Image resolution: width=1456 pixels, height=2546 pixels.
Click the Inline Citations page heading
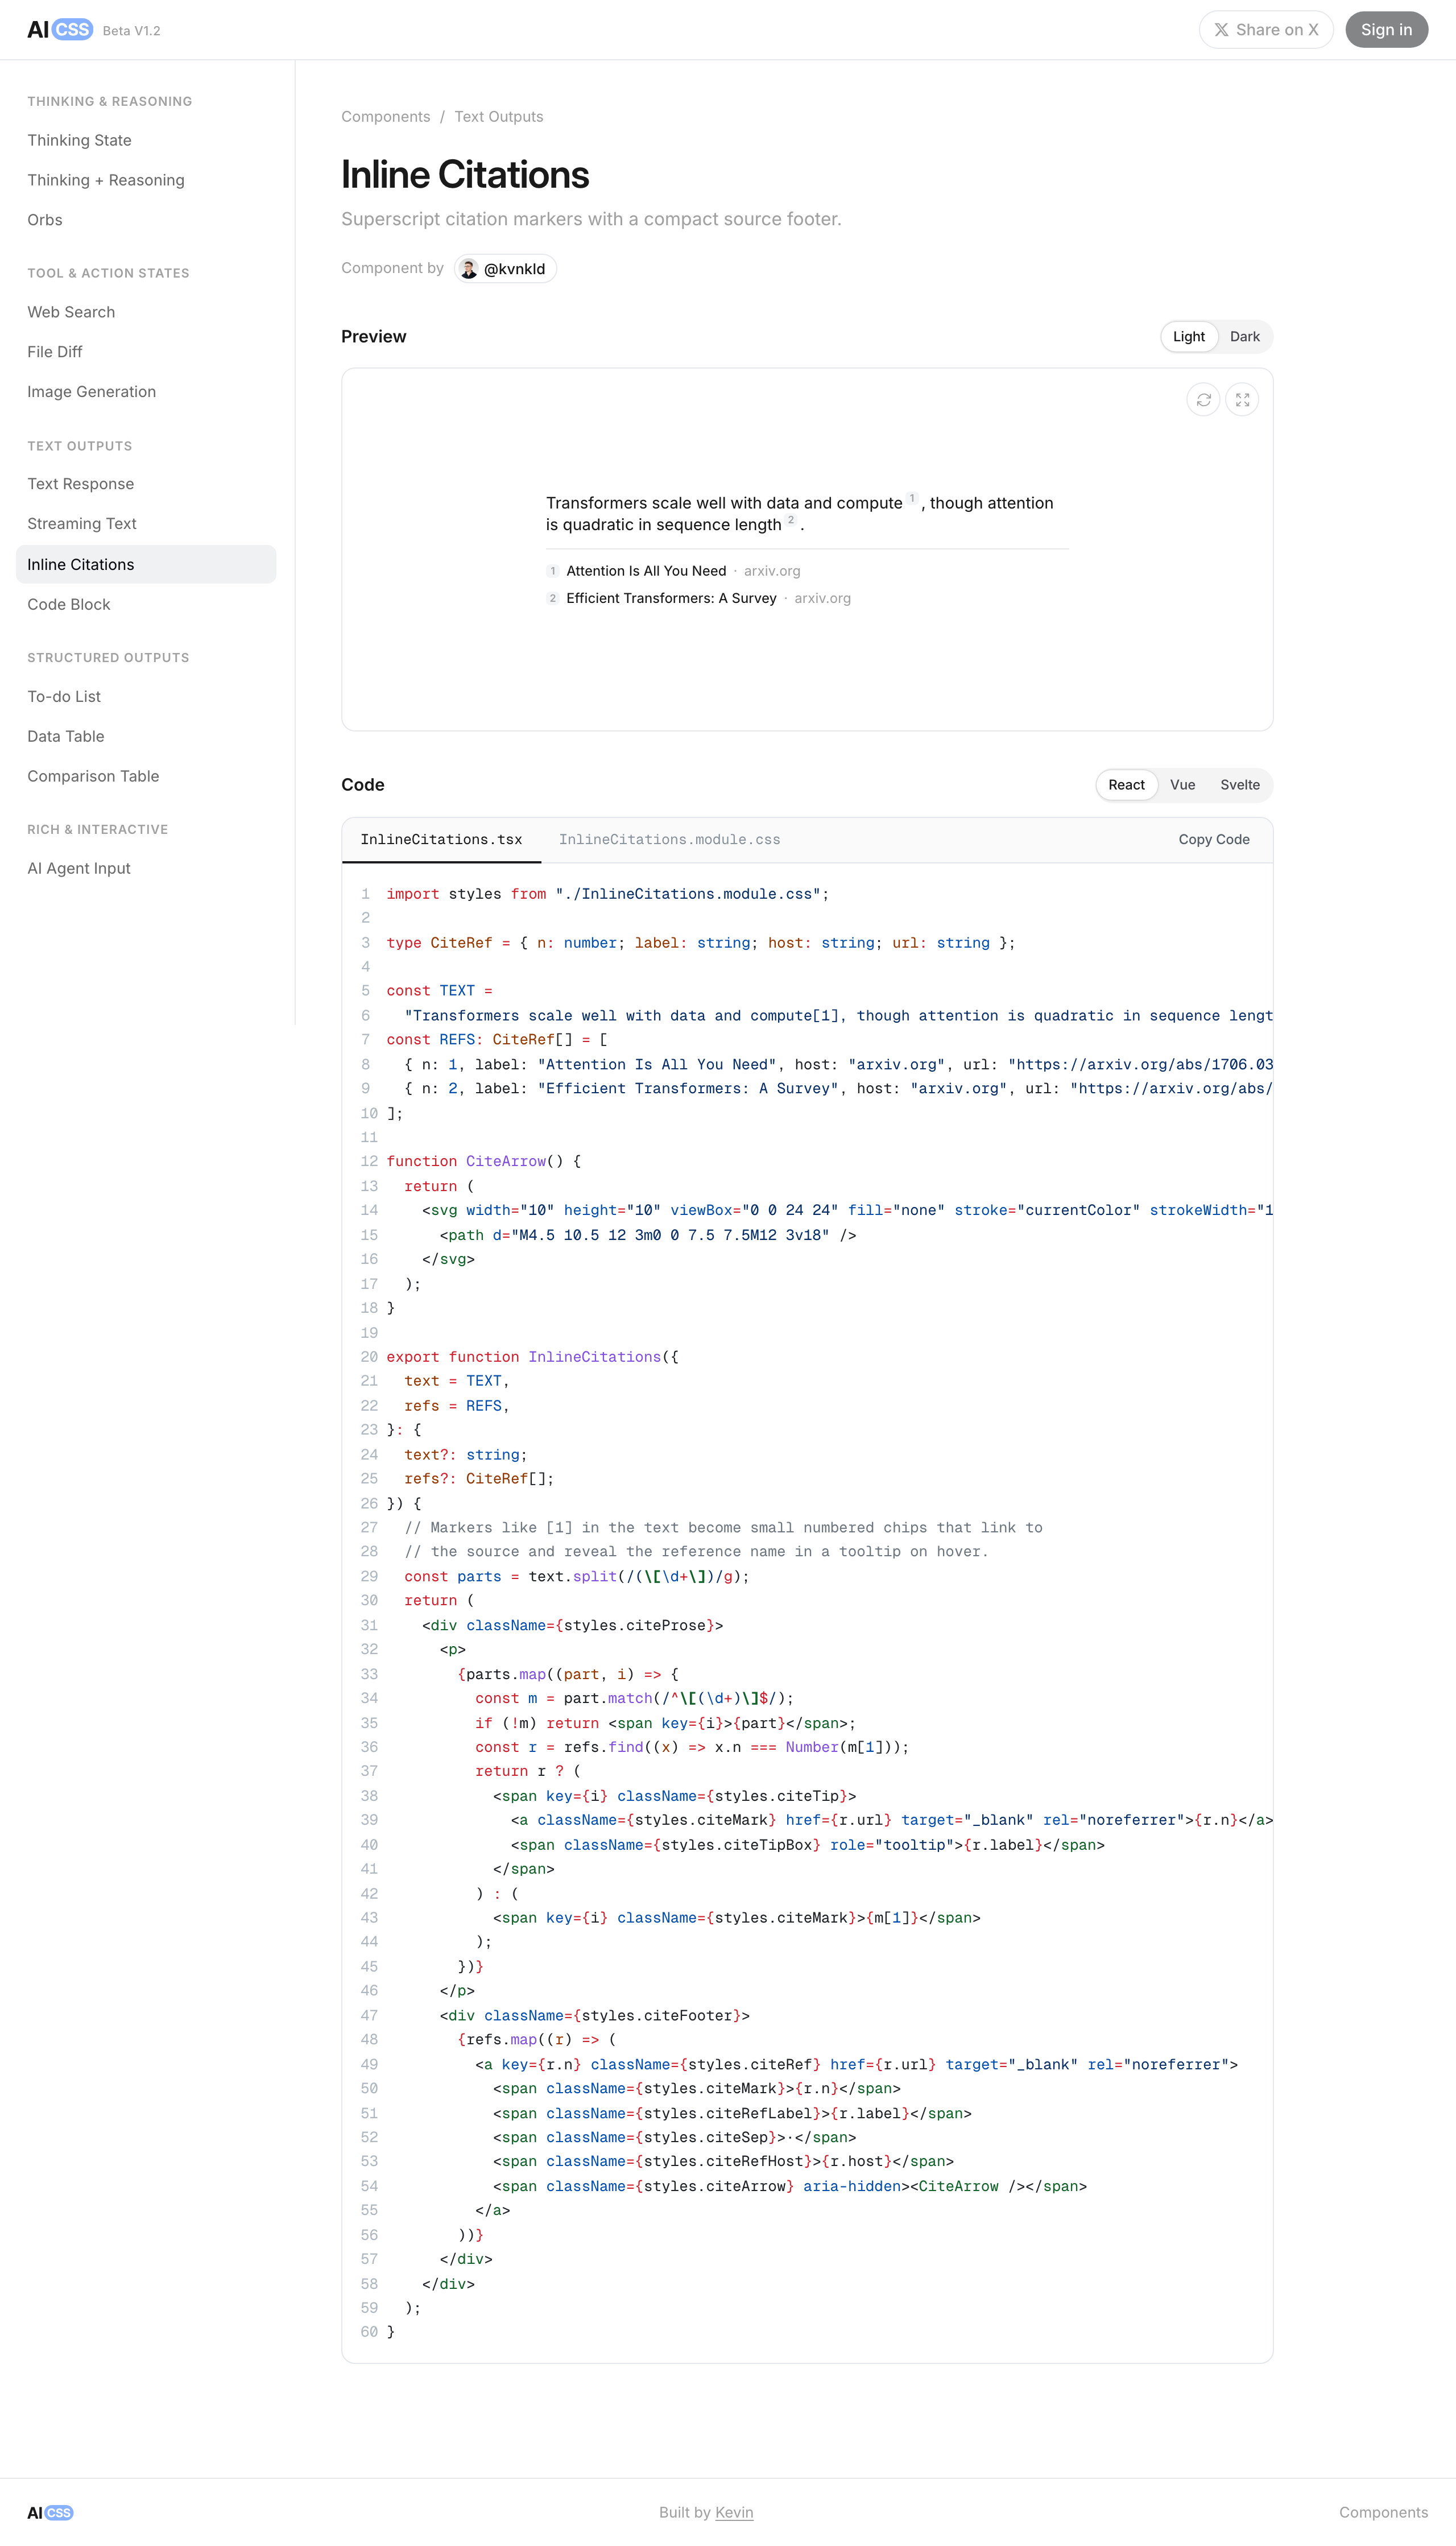[x=465, y=175]
